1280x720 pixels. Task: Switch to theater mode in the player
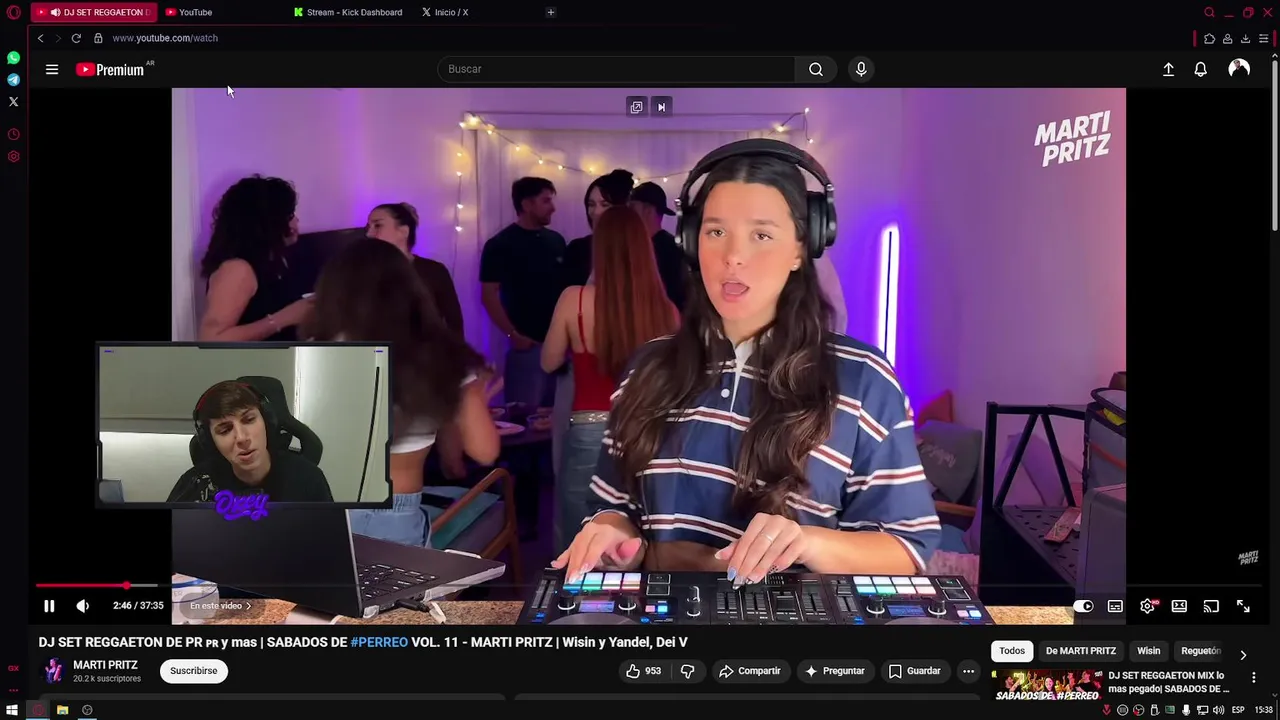click(x=1179, y=606)
